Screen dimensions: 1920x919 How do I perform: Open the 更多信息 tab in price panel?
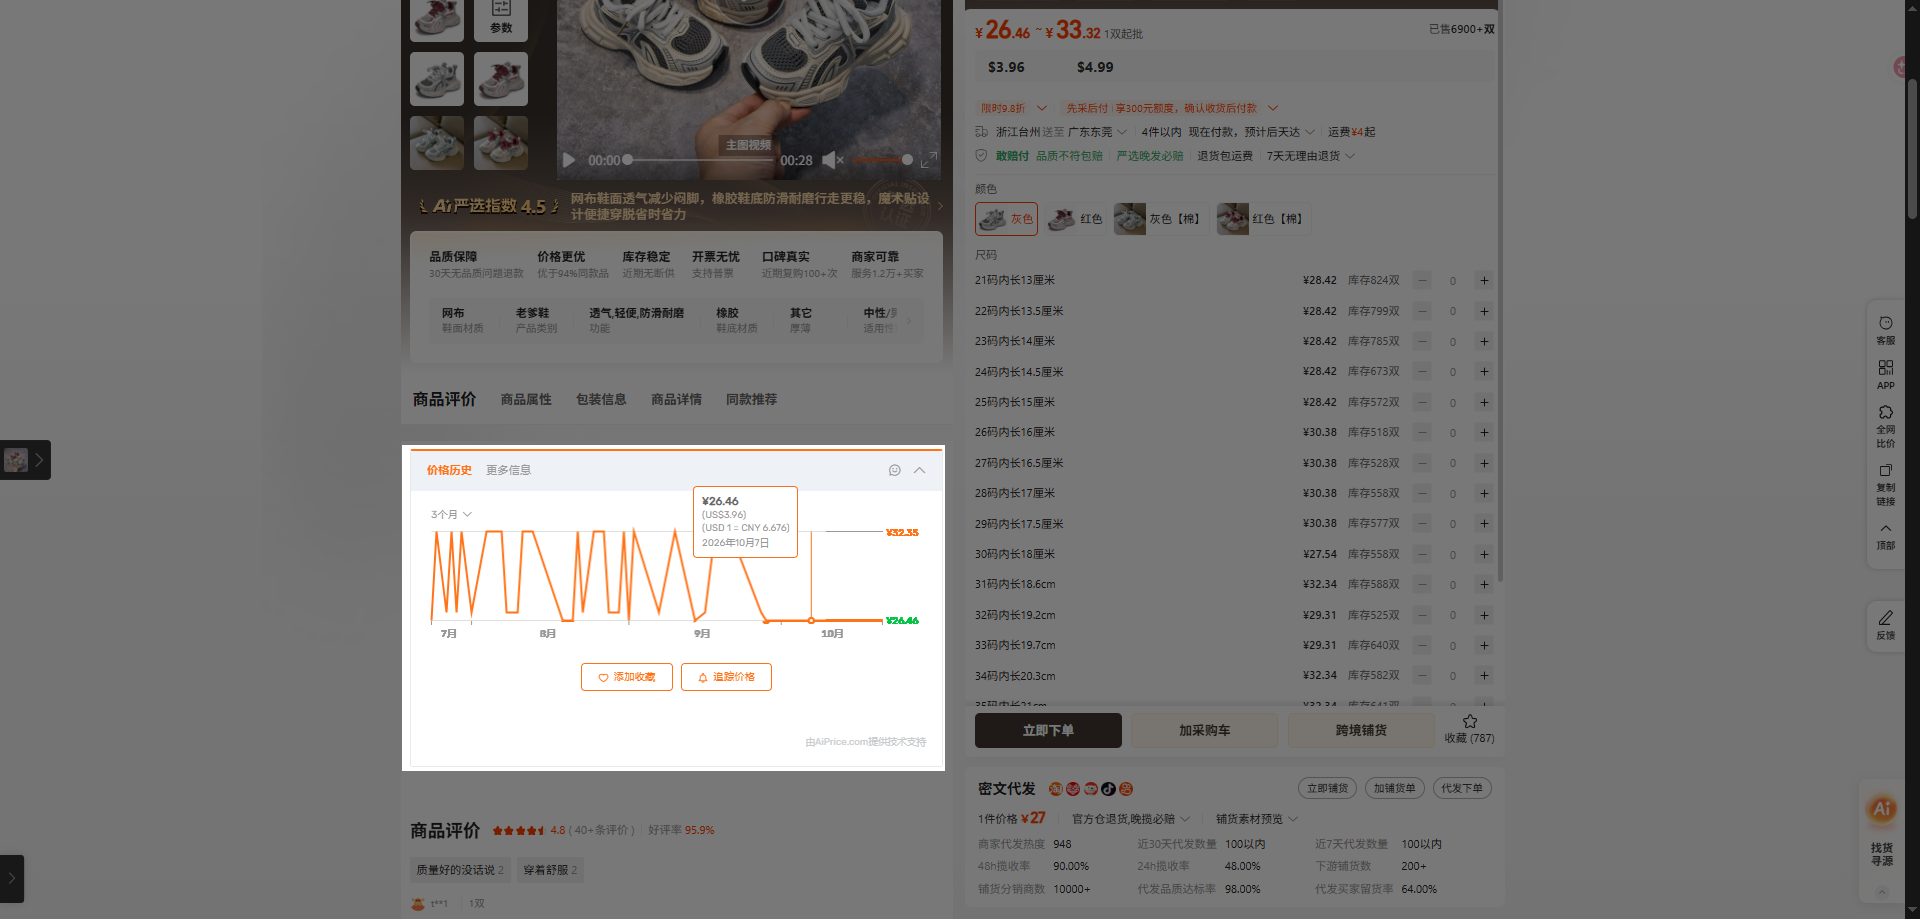click(x=508, y=470)
